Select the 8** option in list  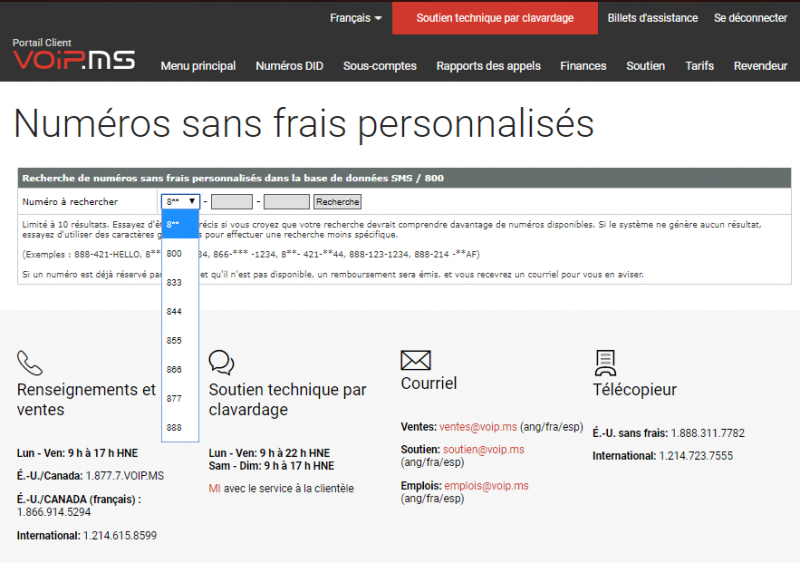click(x=180, y=224)
